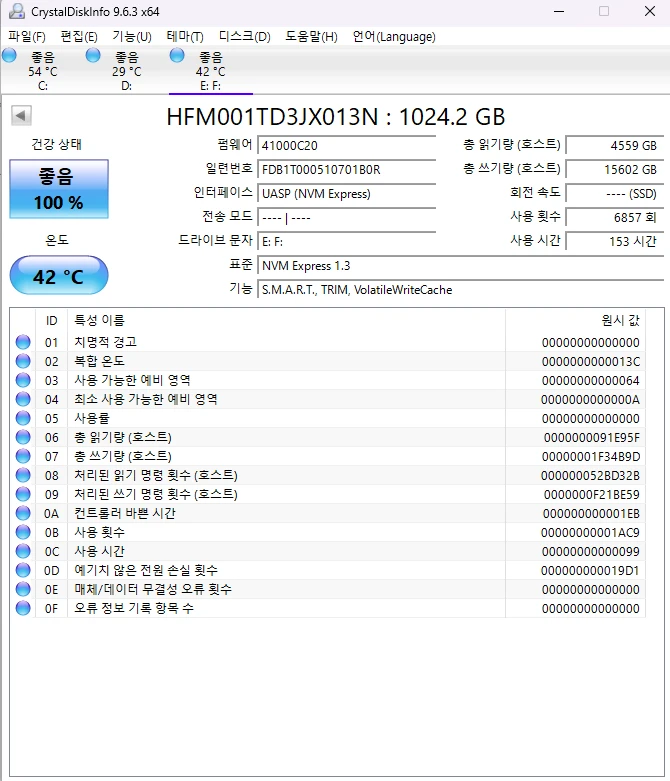The height and width of the screenshot is (781, 670).
Task: Click raw value 000000052BD32B
Action: [x=591, y=476]
